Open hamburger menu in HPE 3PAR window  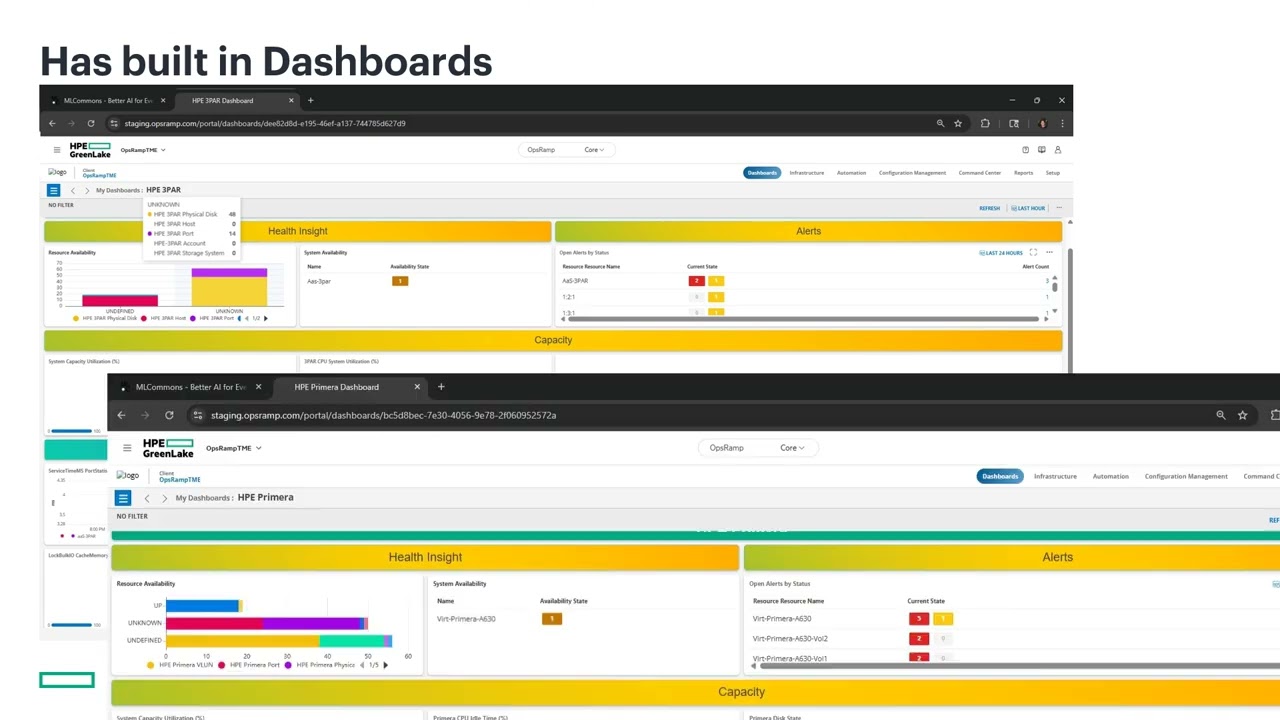(57, 150)
